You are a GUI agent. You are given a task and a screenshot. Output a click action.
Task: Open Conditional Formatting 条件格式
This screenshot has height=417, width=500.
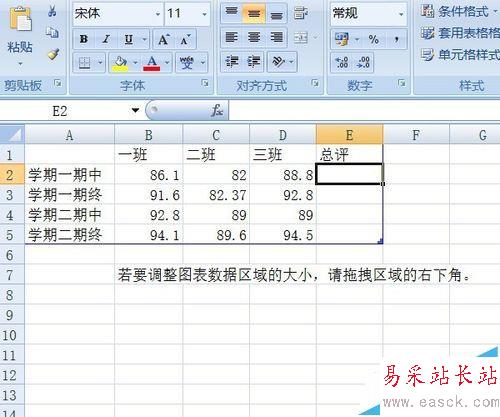(459, 11)
